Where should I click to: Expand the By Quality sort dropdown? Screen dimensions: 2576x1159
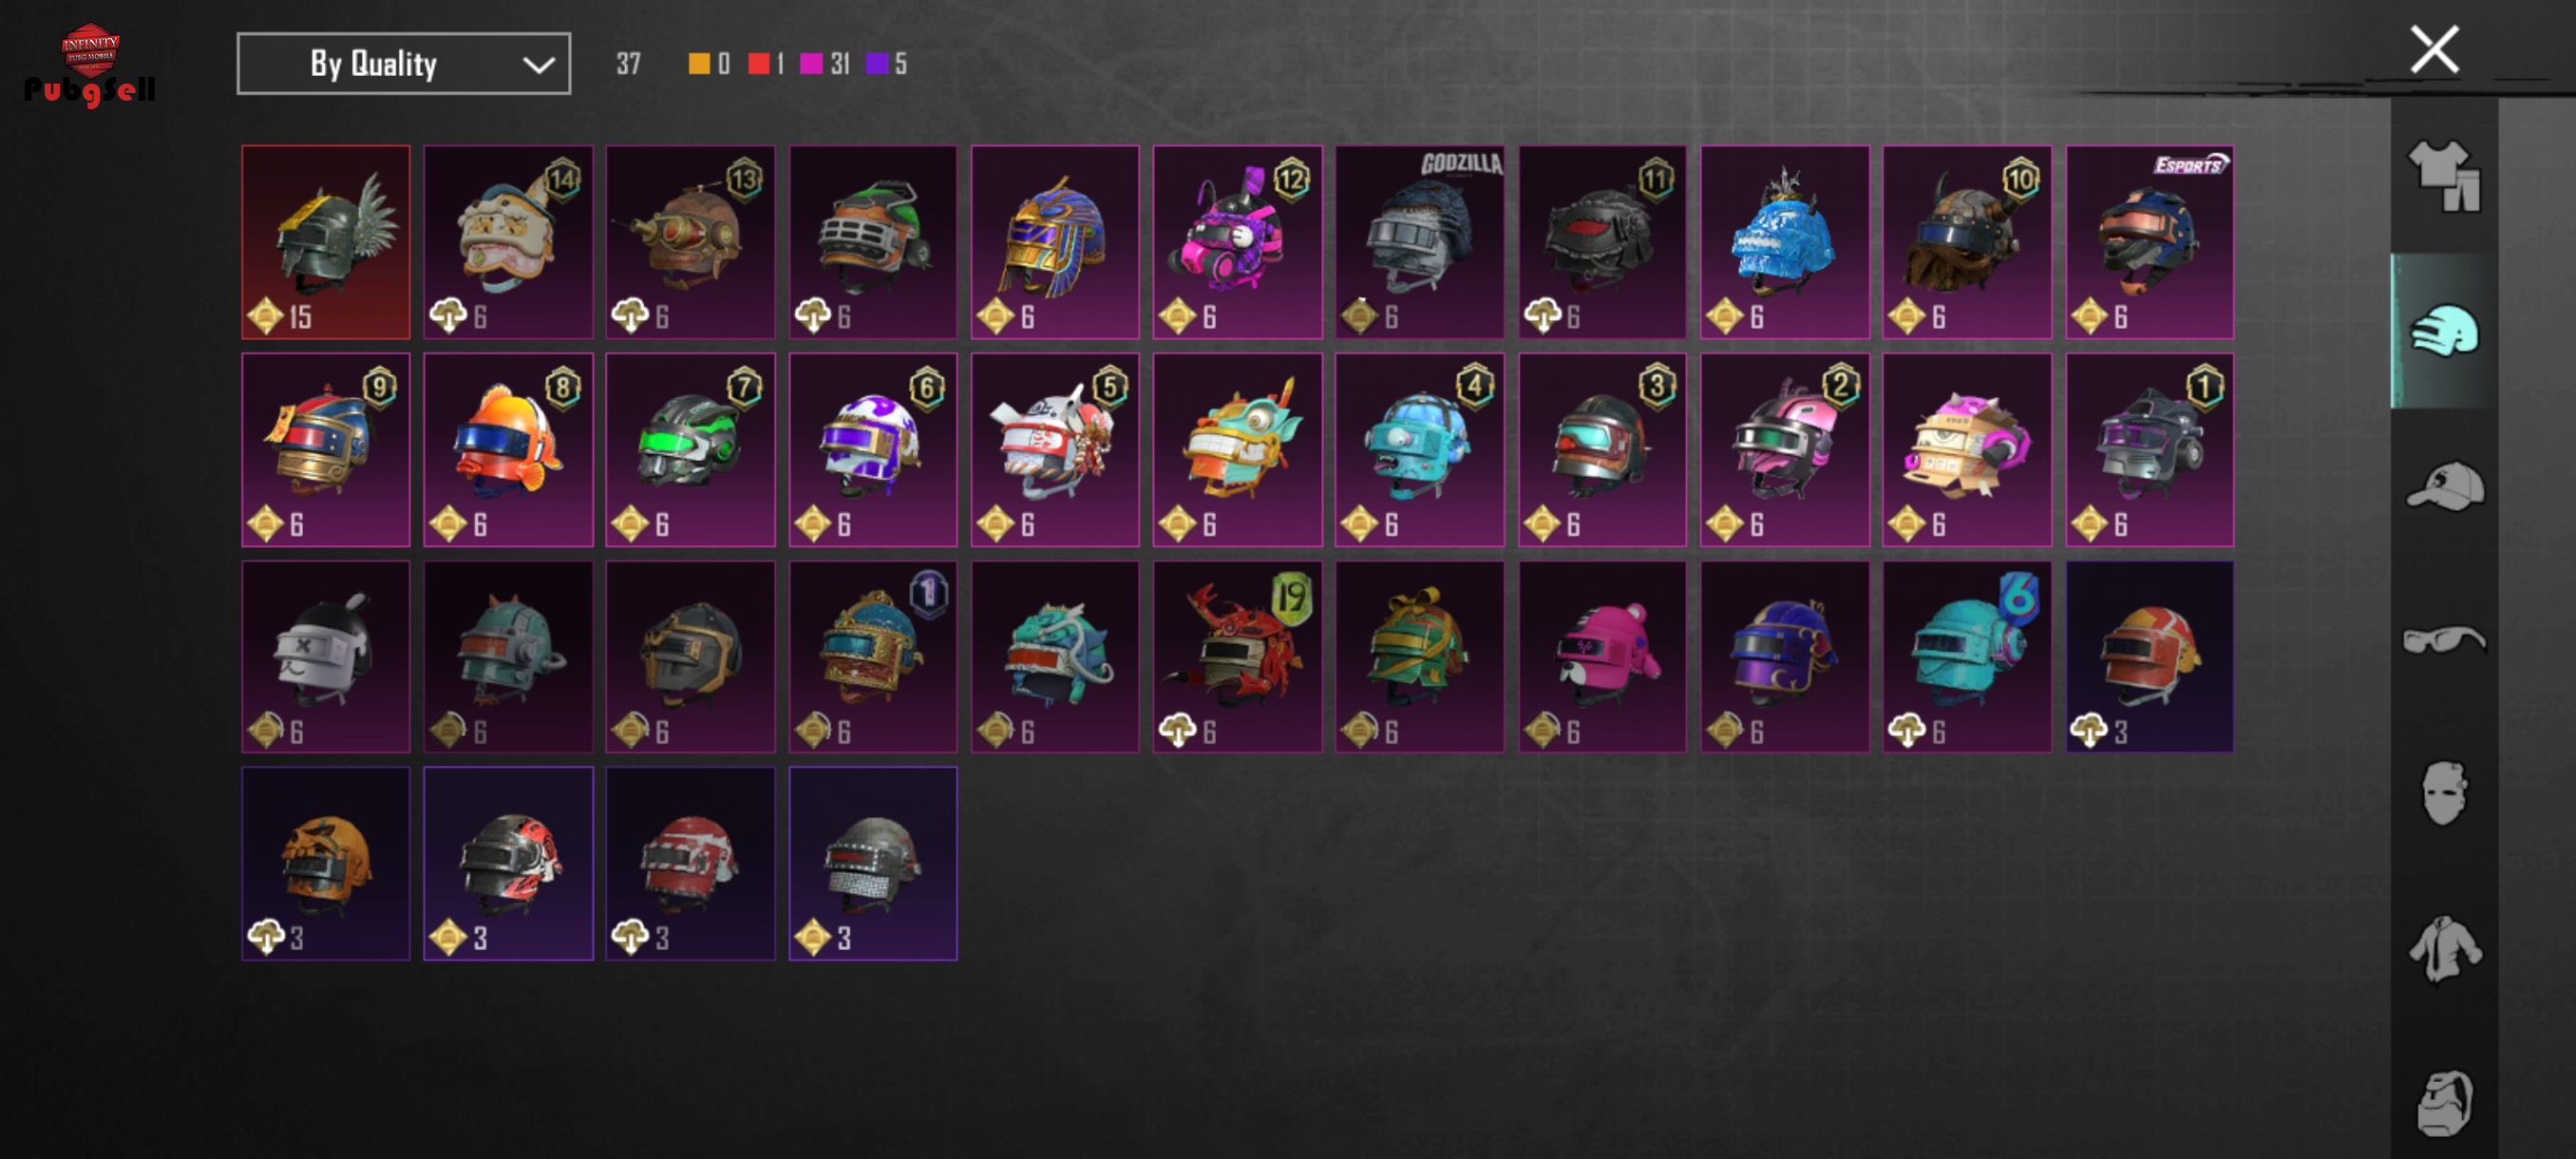pos(403,64)
